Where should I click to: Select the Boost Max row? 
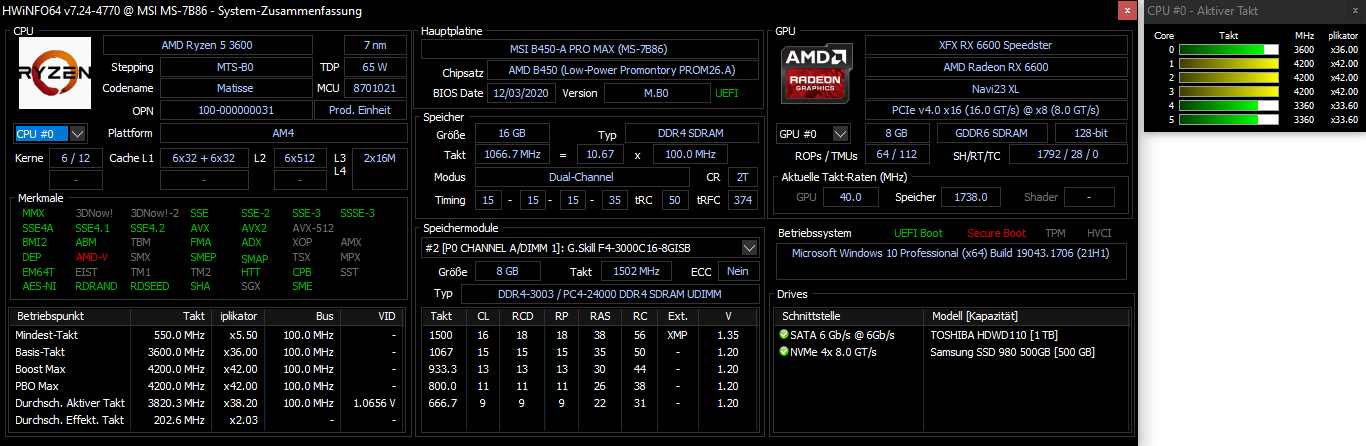coord(208,369)
